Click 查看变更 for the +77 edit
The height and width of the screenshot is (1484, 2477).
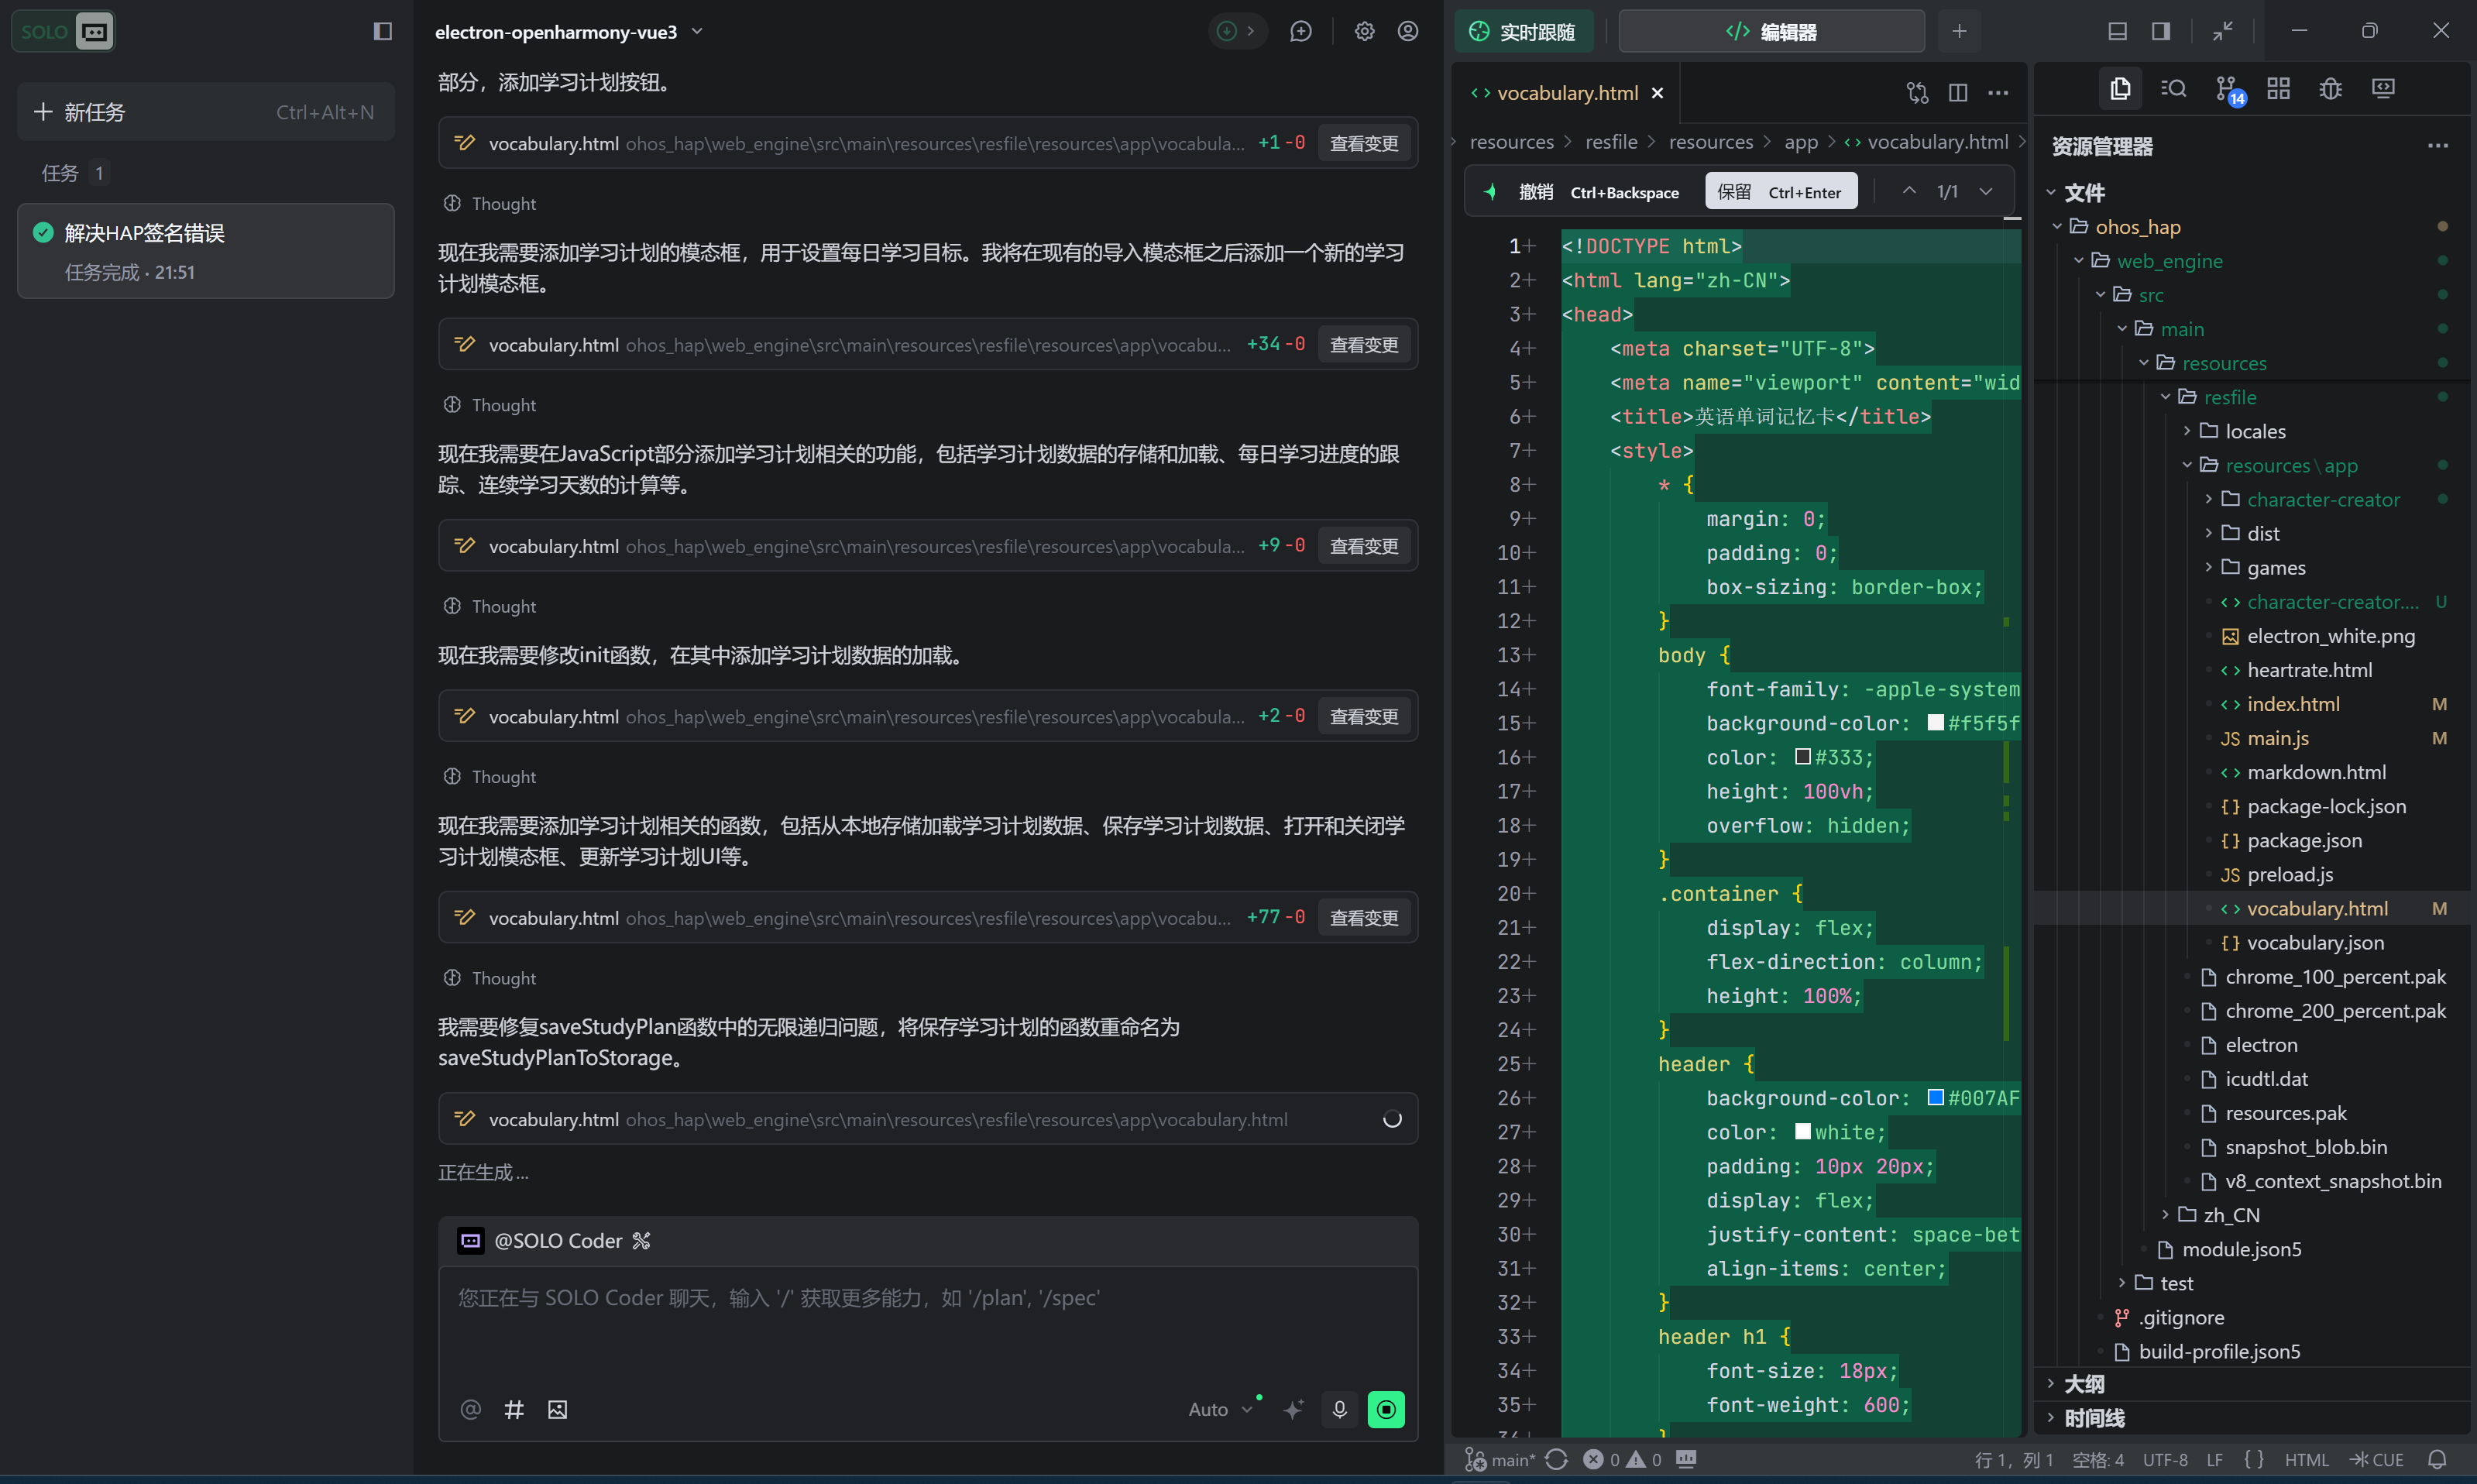(1363, 917)
